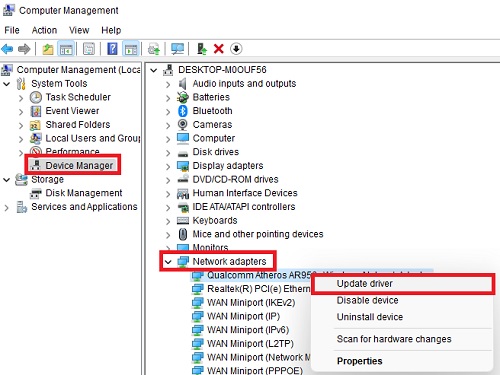
Task: Click the Computer Management title bar icon
Action: coord(8,10)
